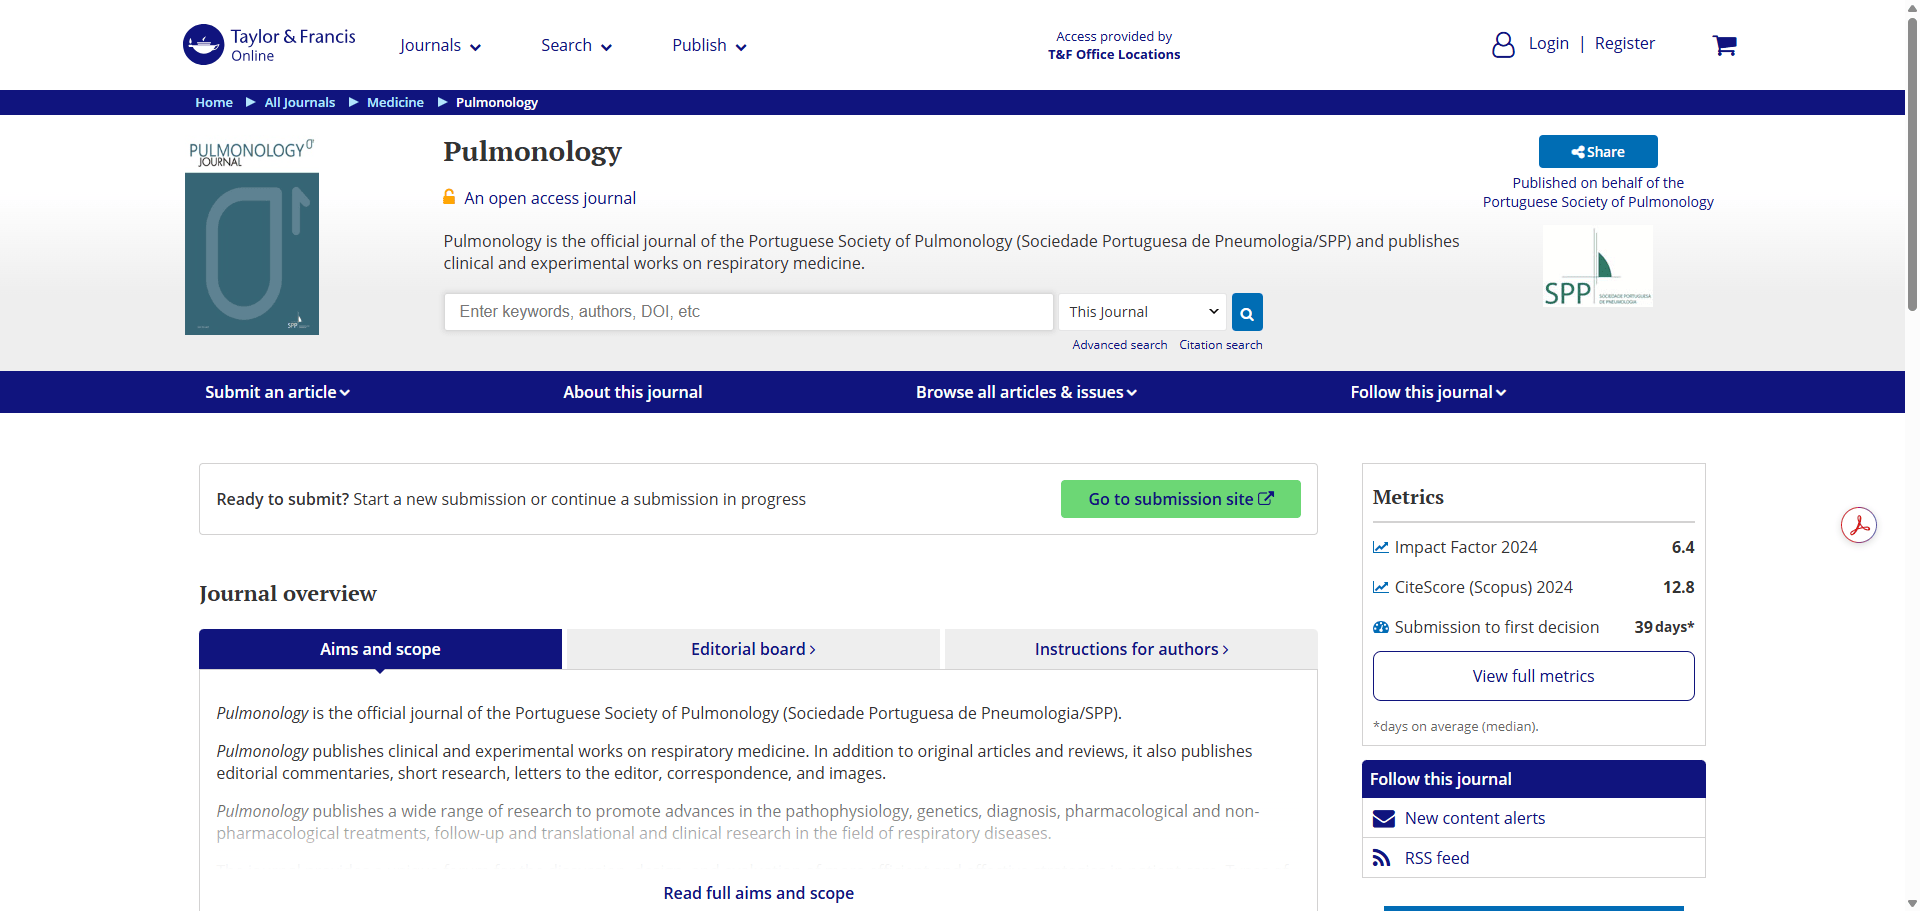This screenshot has width=1920, height=911.
Task: Click the New content alerts envelope icon
Action: click(x=1383, y=819)
